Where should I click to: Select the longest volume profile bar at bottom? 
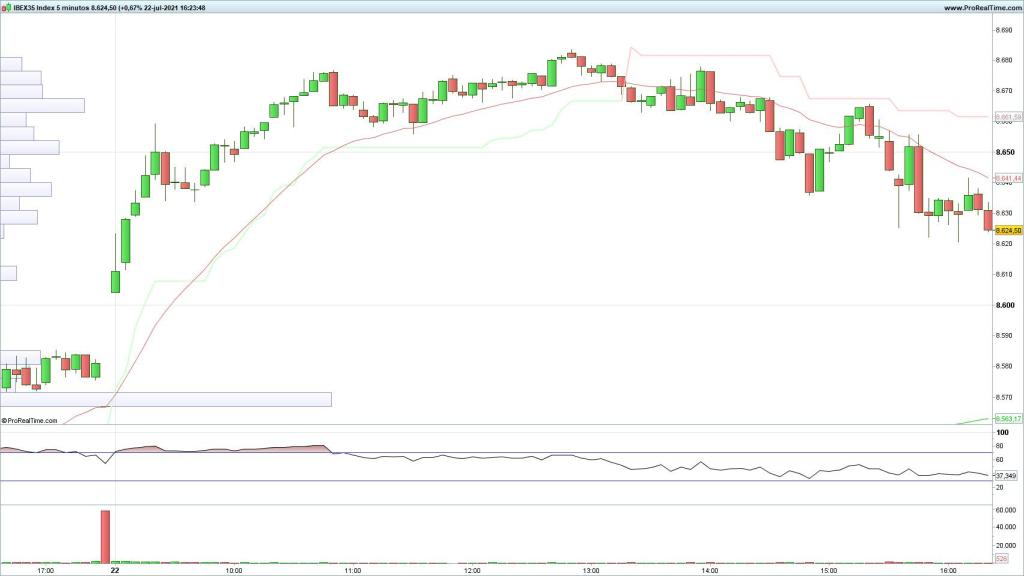coord(165,399)
